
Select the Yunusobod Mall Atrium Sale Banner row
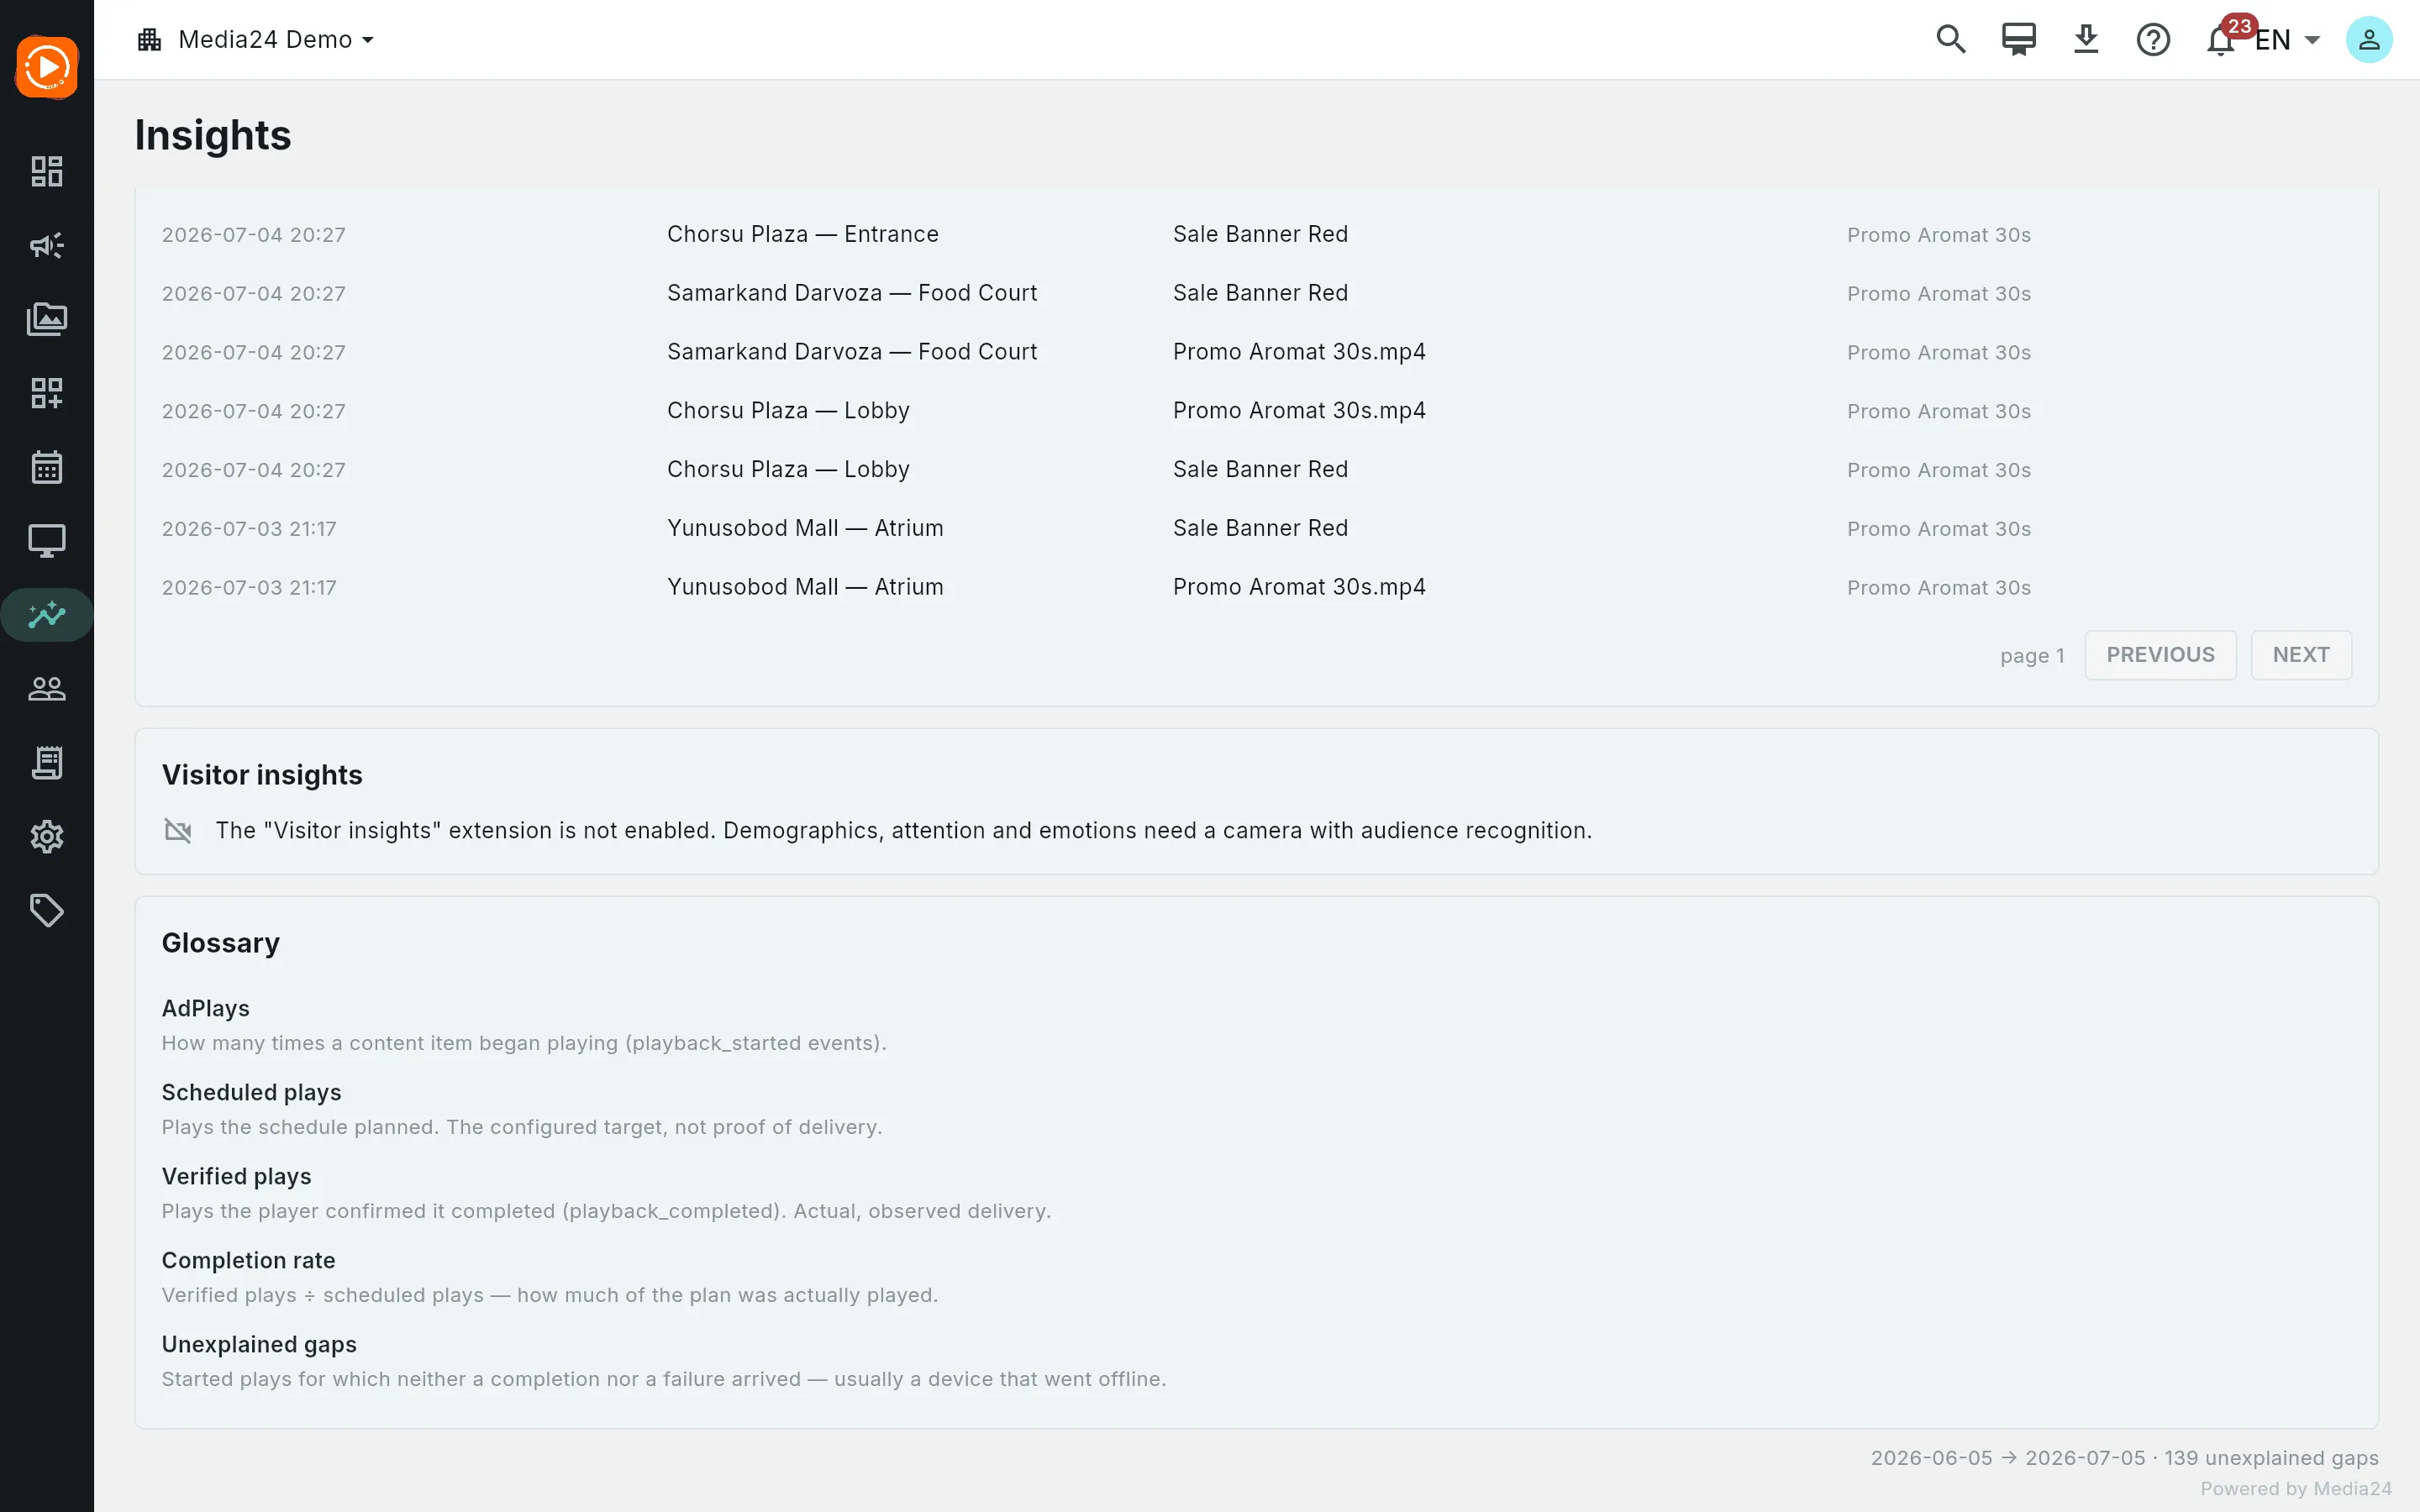click(x=1256, y=528)
